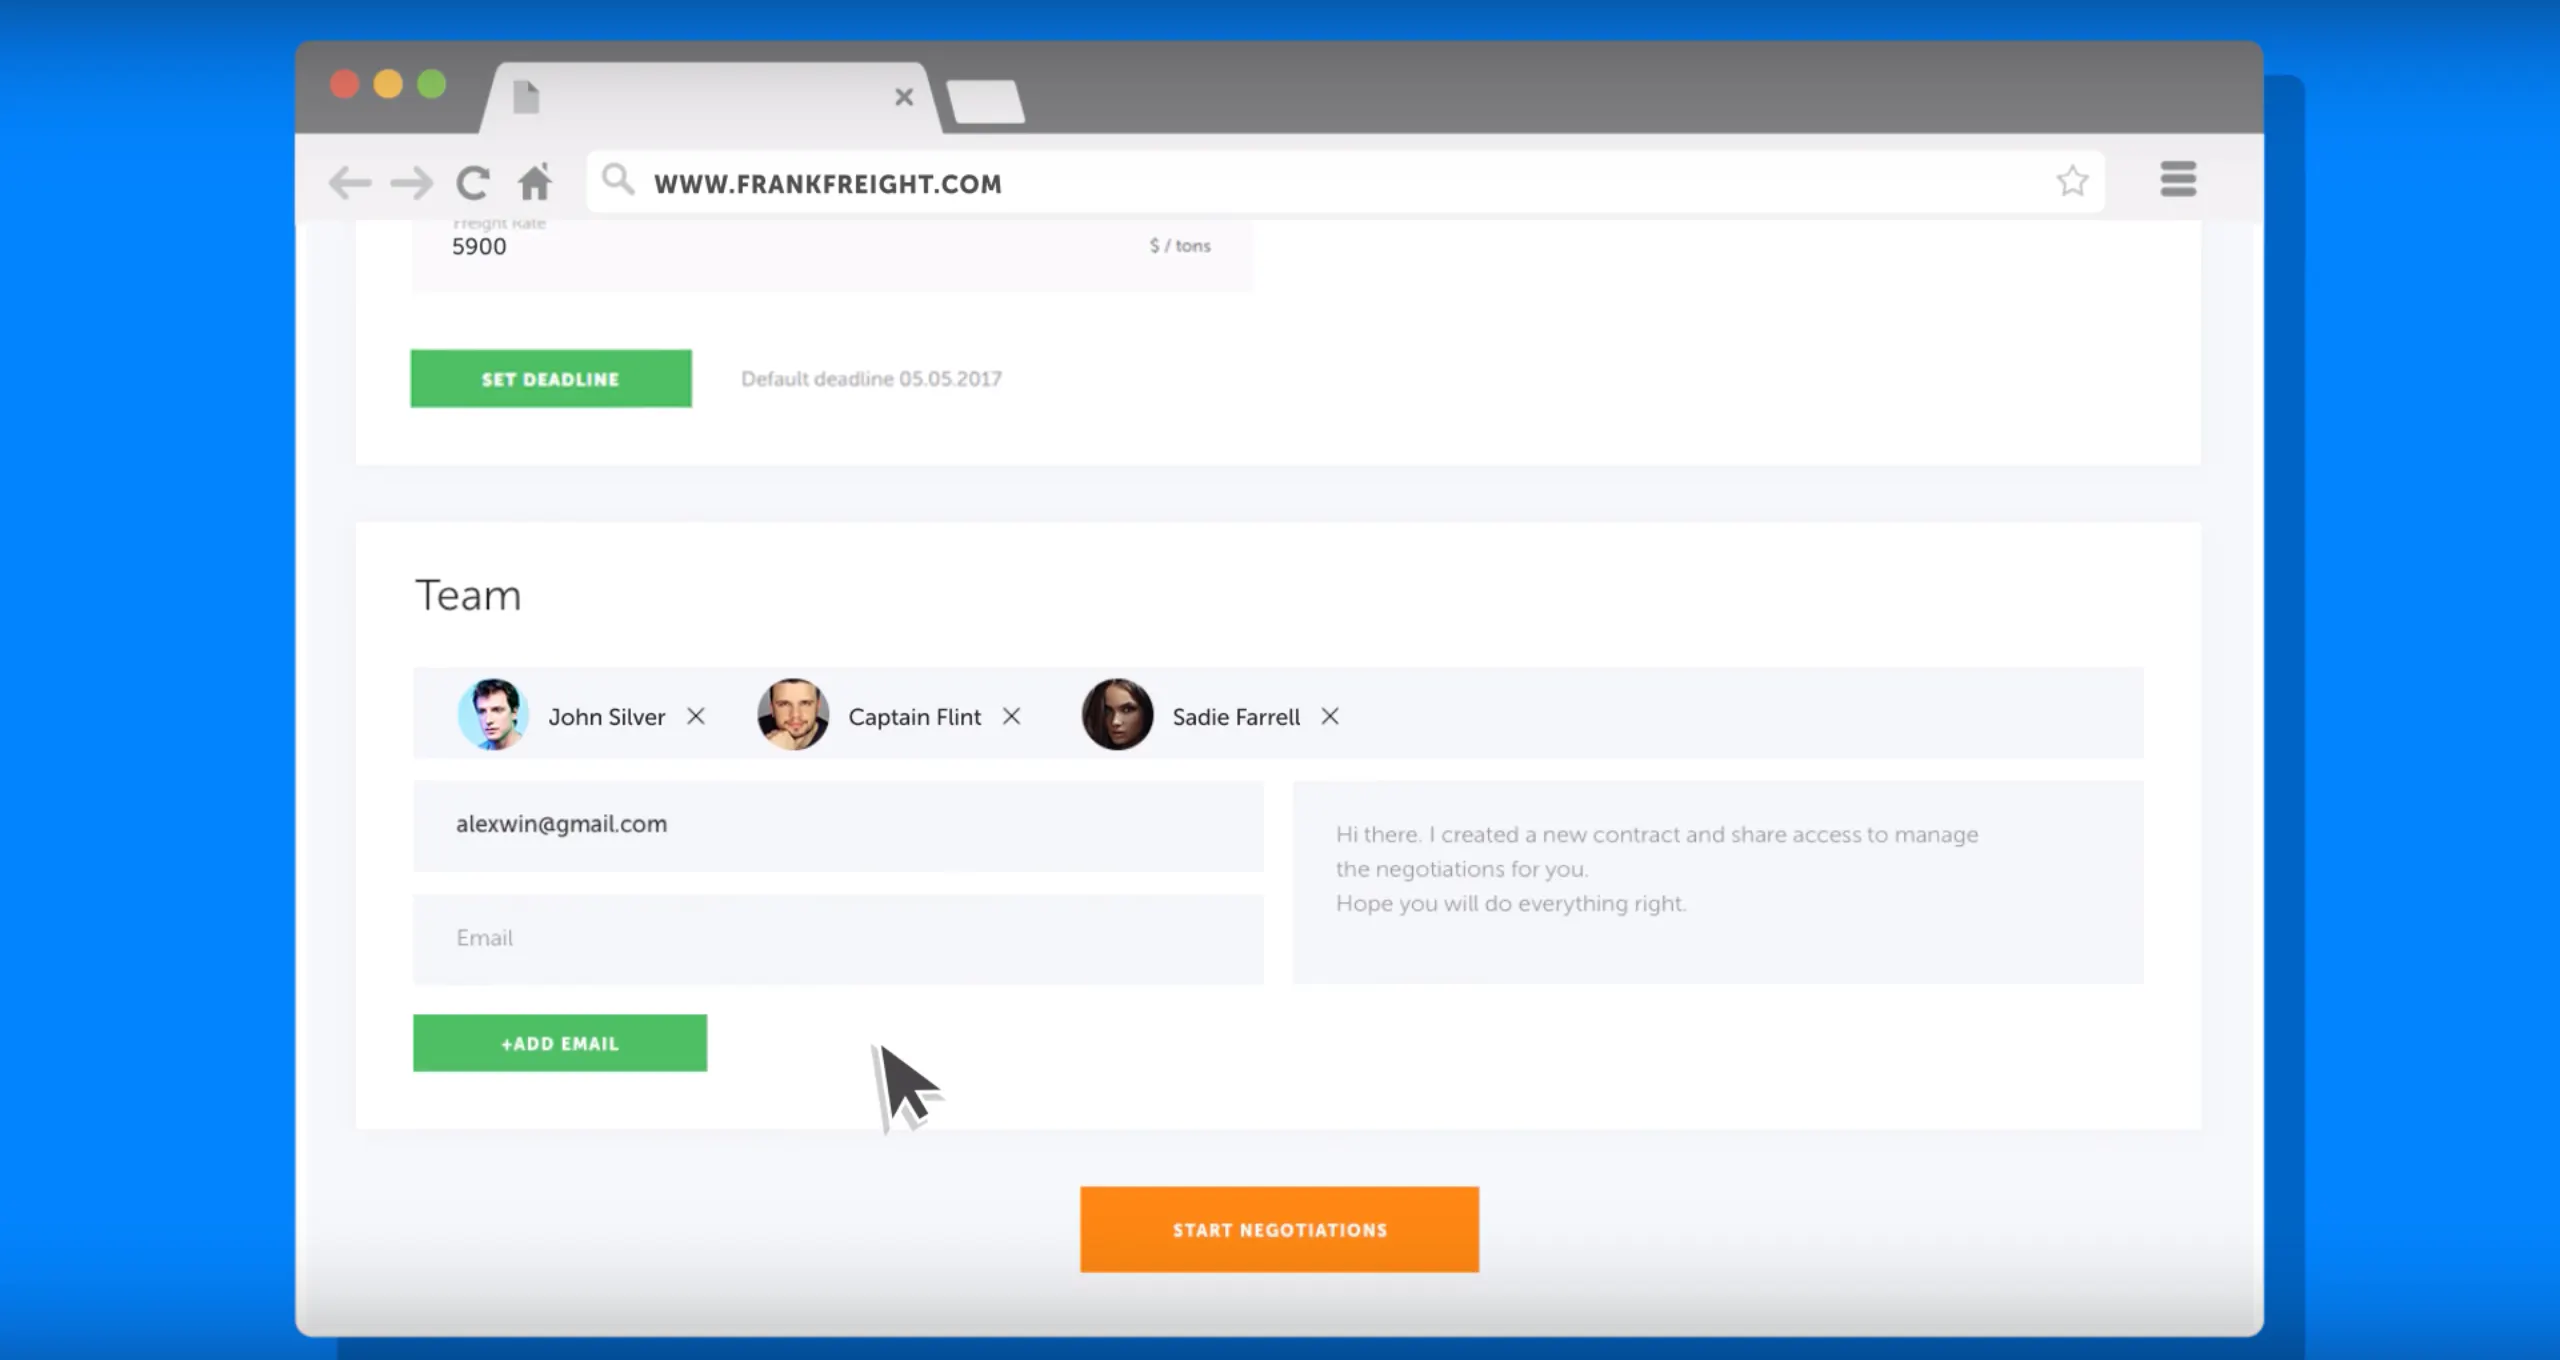Click the 'Default deadline 05.05.2017' text
Viewport: 2560px width, 1360px height.
[871, 379]
